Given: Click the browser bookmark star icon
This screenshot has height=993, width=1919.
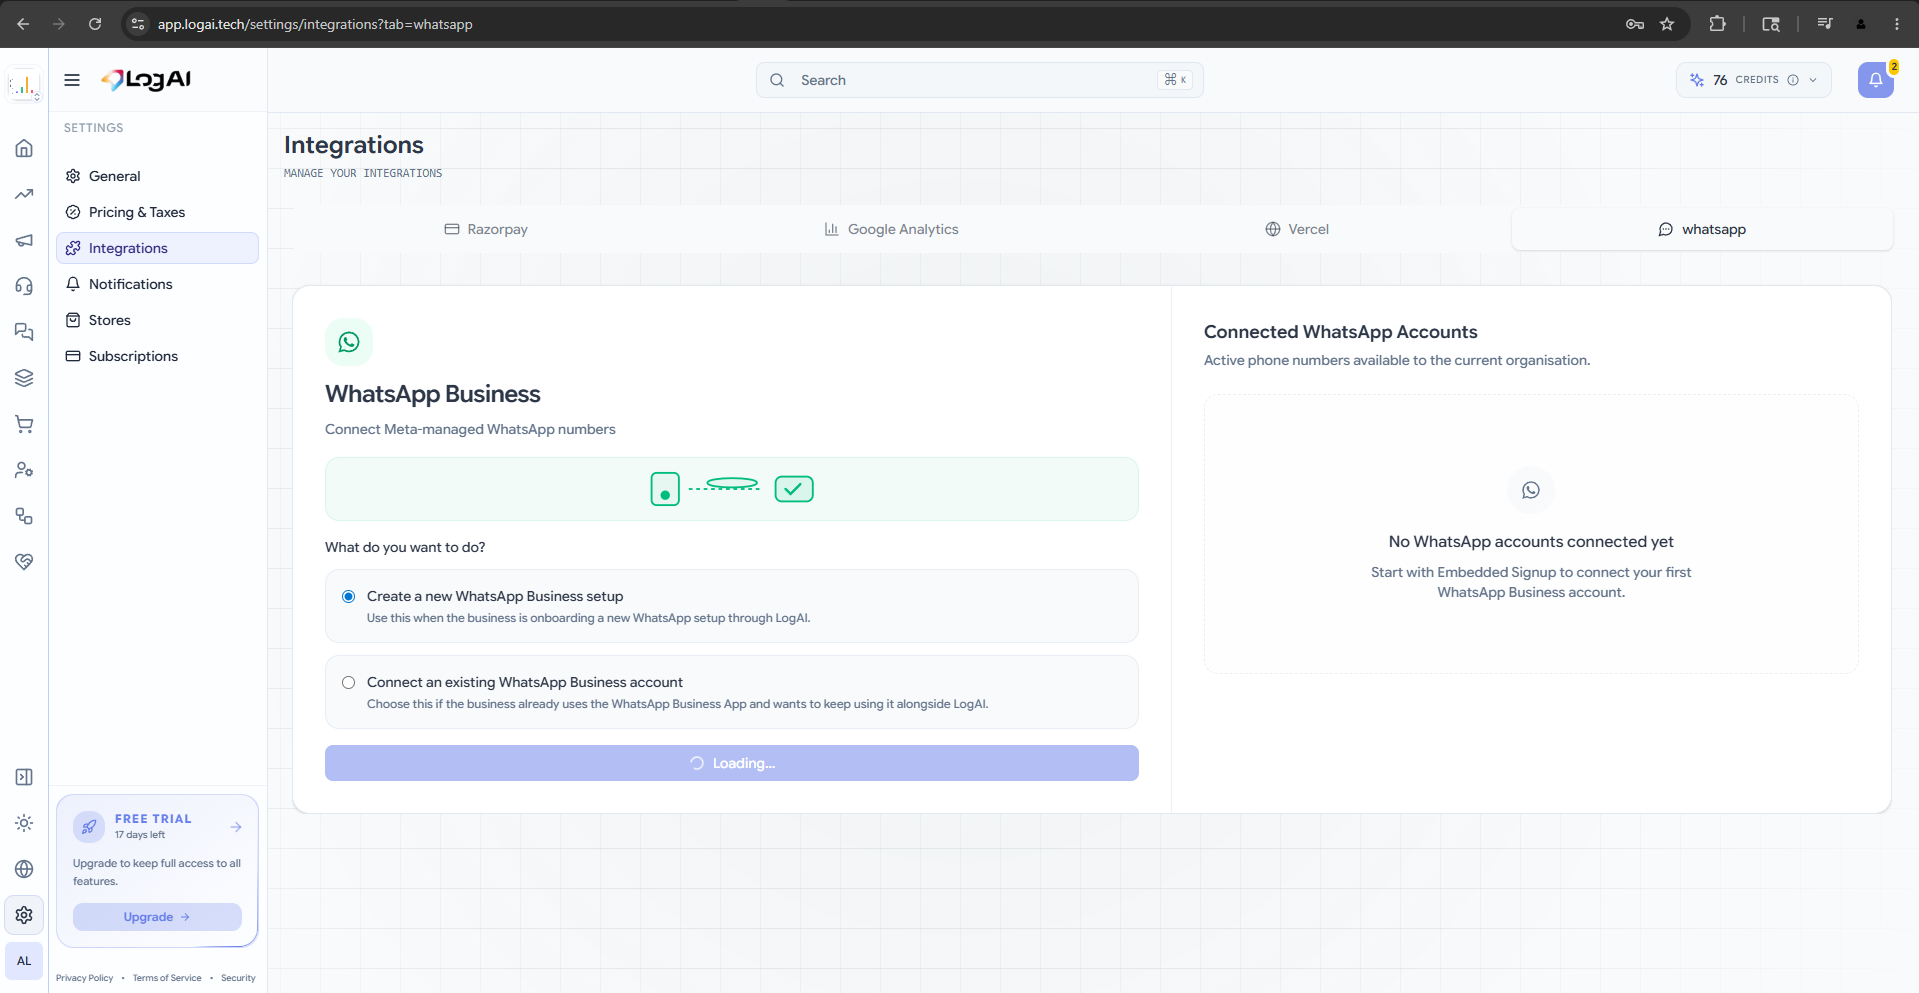Looking at the screenshot, I should pos(1667,24).
